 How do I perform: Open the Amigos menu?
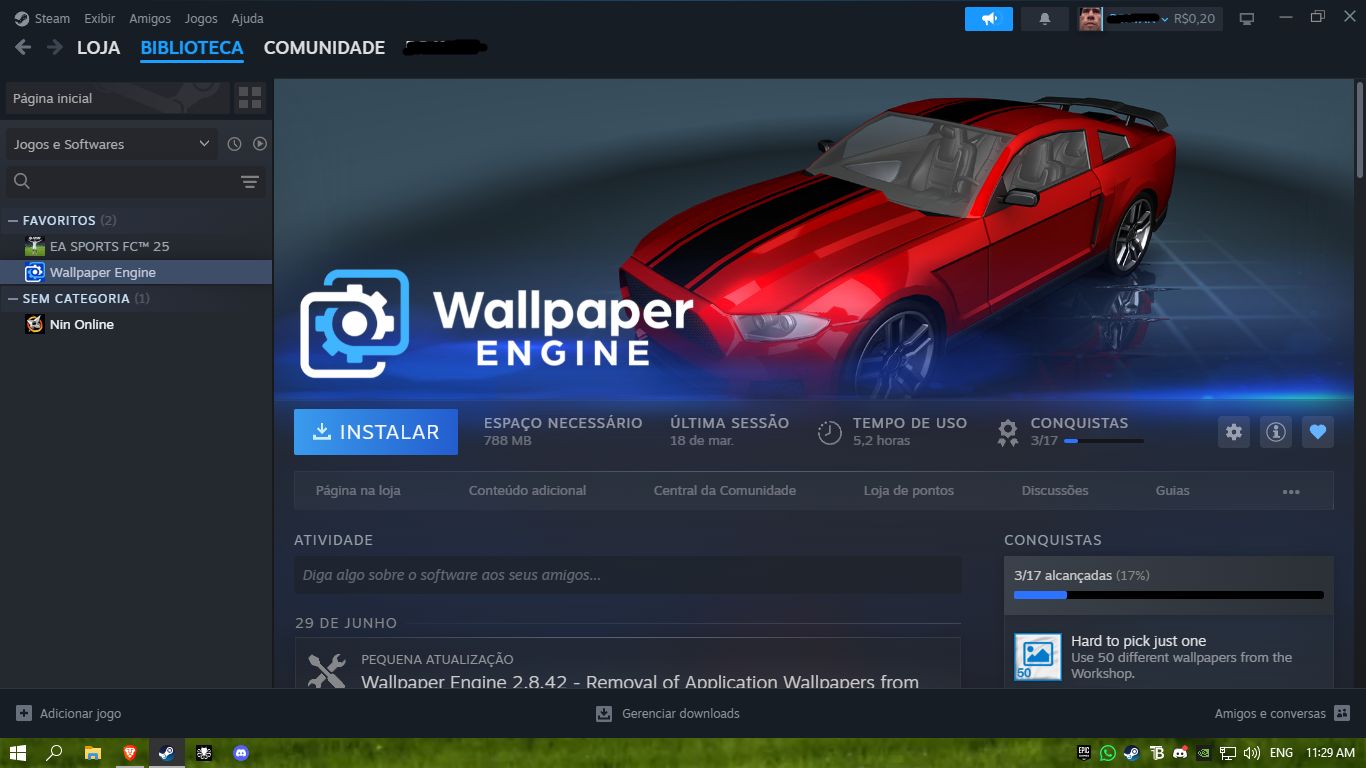[150, 18]
